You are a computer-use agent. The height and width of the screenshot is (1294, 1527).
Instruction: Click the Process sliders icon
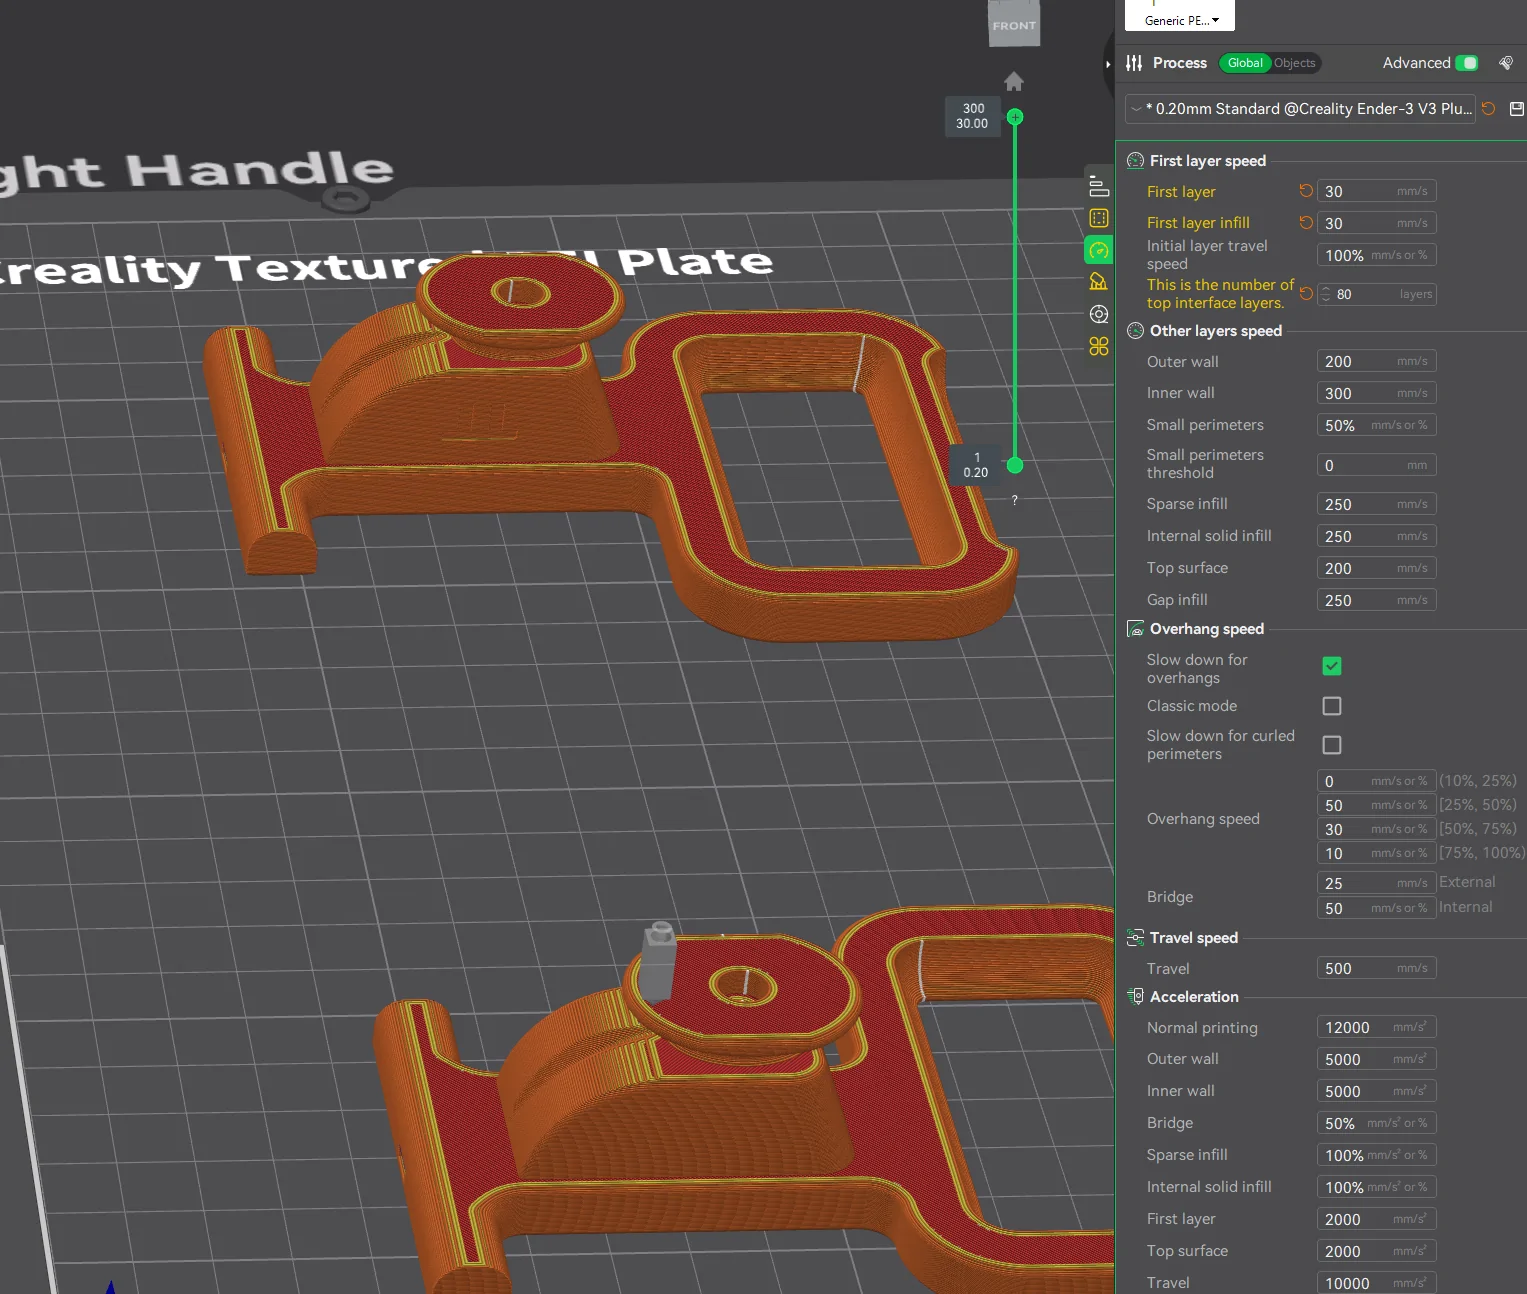pyautogui.click(x=1133, y=63)
